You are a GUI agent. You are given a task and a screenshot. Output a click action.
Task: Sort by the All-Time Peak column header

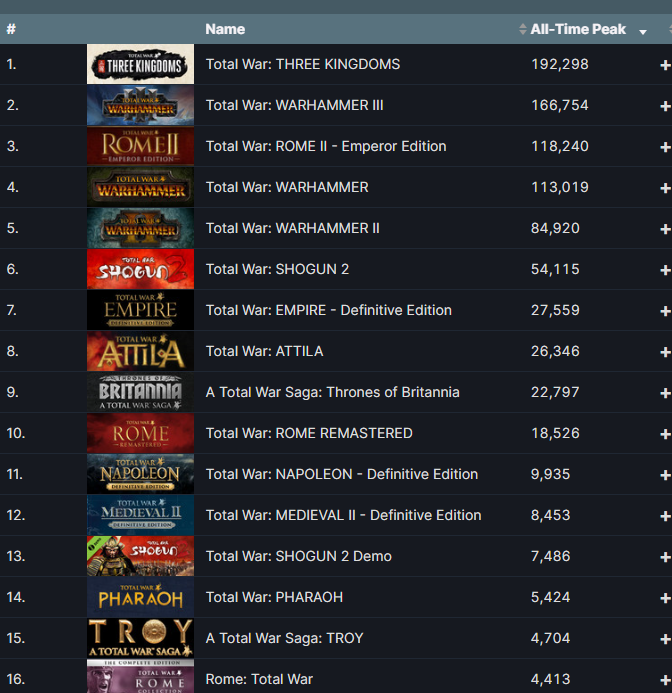click(578, 29)
